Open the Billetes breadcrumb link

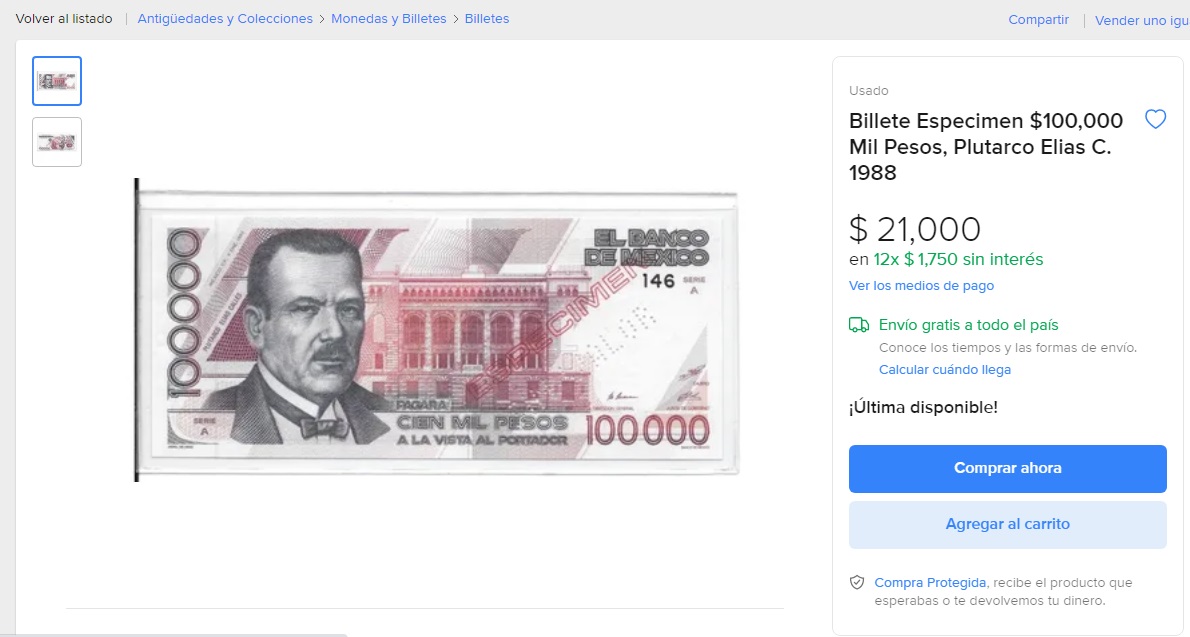(x=487, y=18)
